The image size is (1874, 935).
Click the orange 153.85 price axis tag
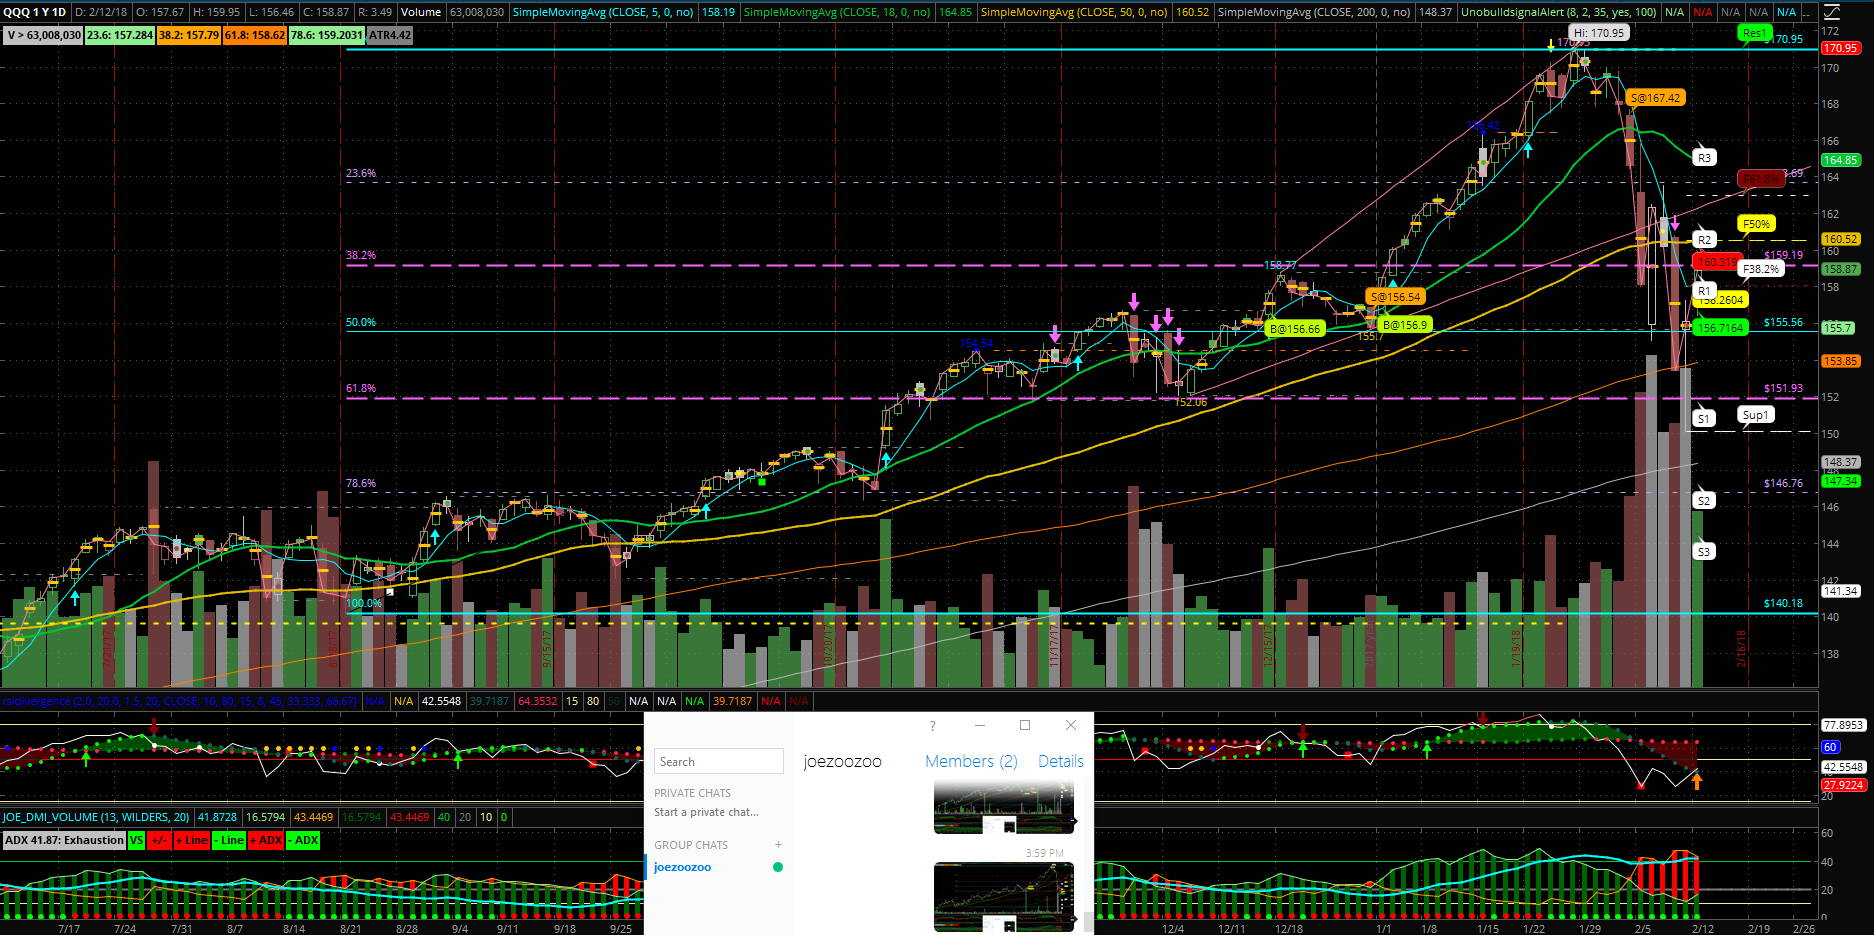(x=1840, y=361)
